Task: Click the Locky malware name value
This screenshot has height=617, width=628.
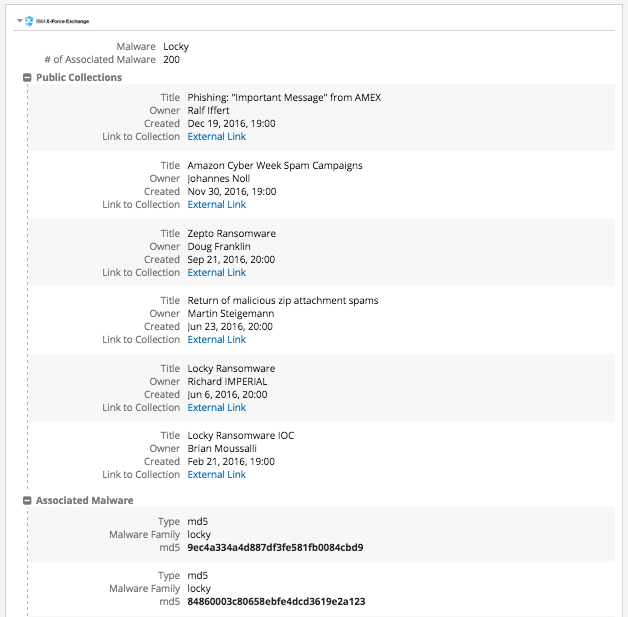Action: 176,46
